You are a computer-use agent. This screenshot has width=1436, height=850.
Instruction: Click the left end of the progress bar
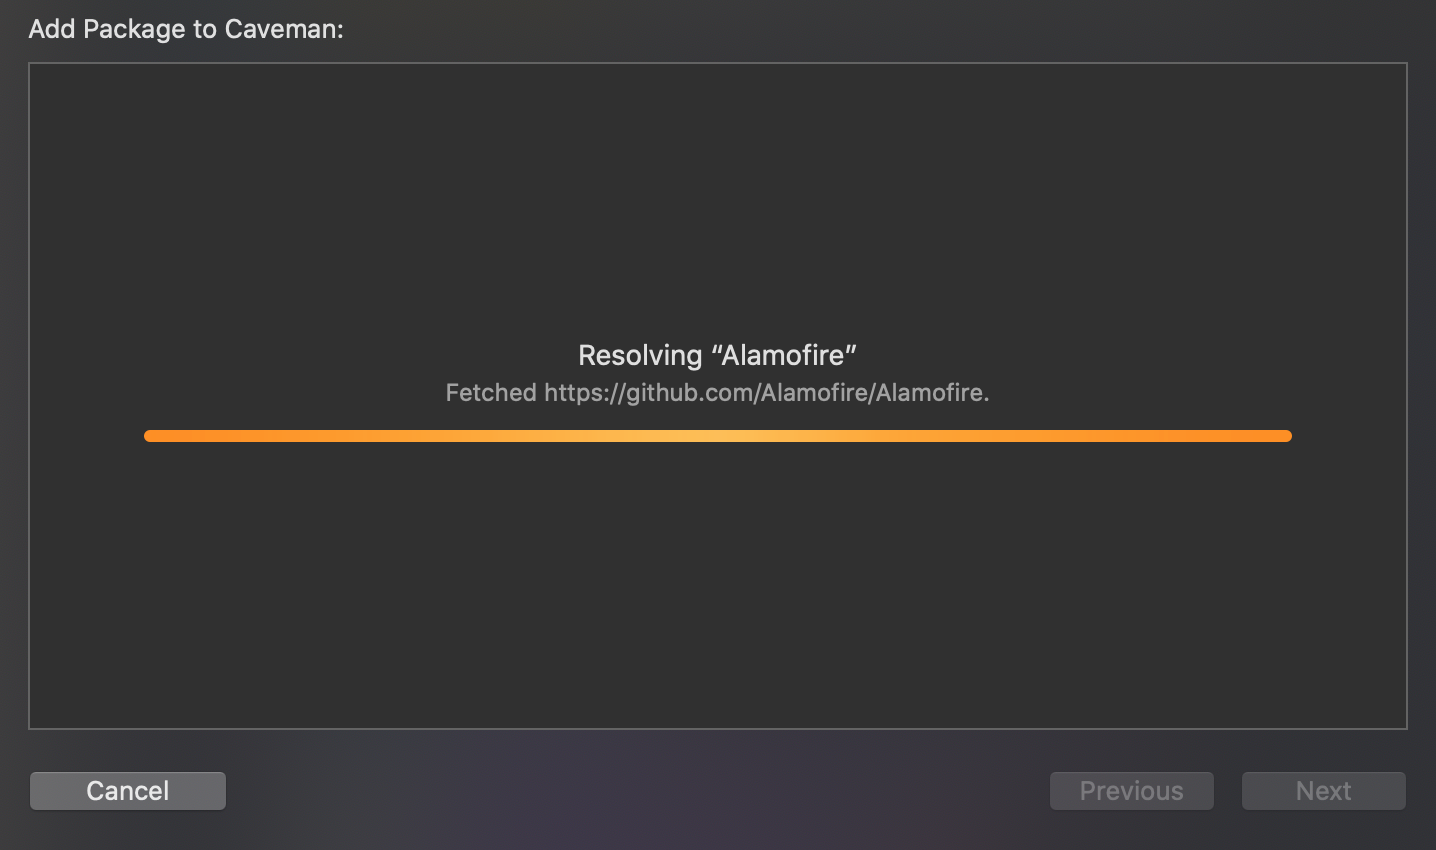[150, 436]
